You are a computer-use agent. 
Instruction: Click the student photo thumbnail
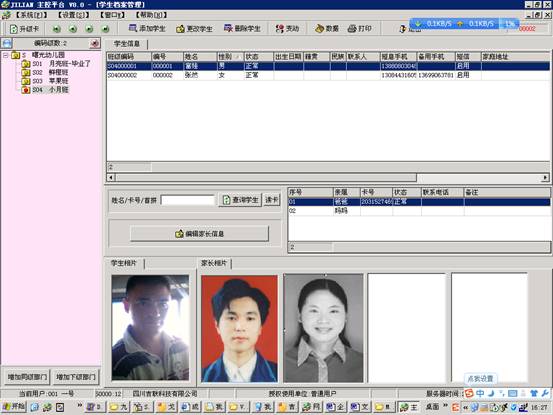pos(150,328)
